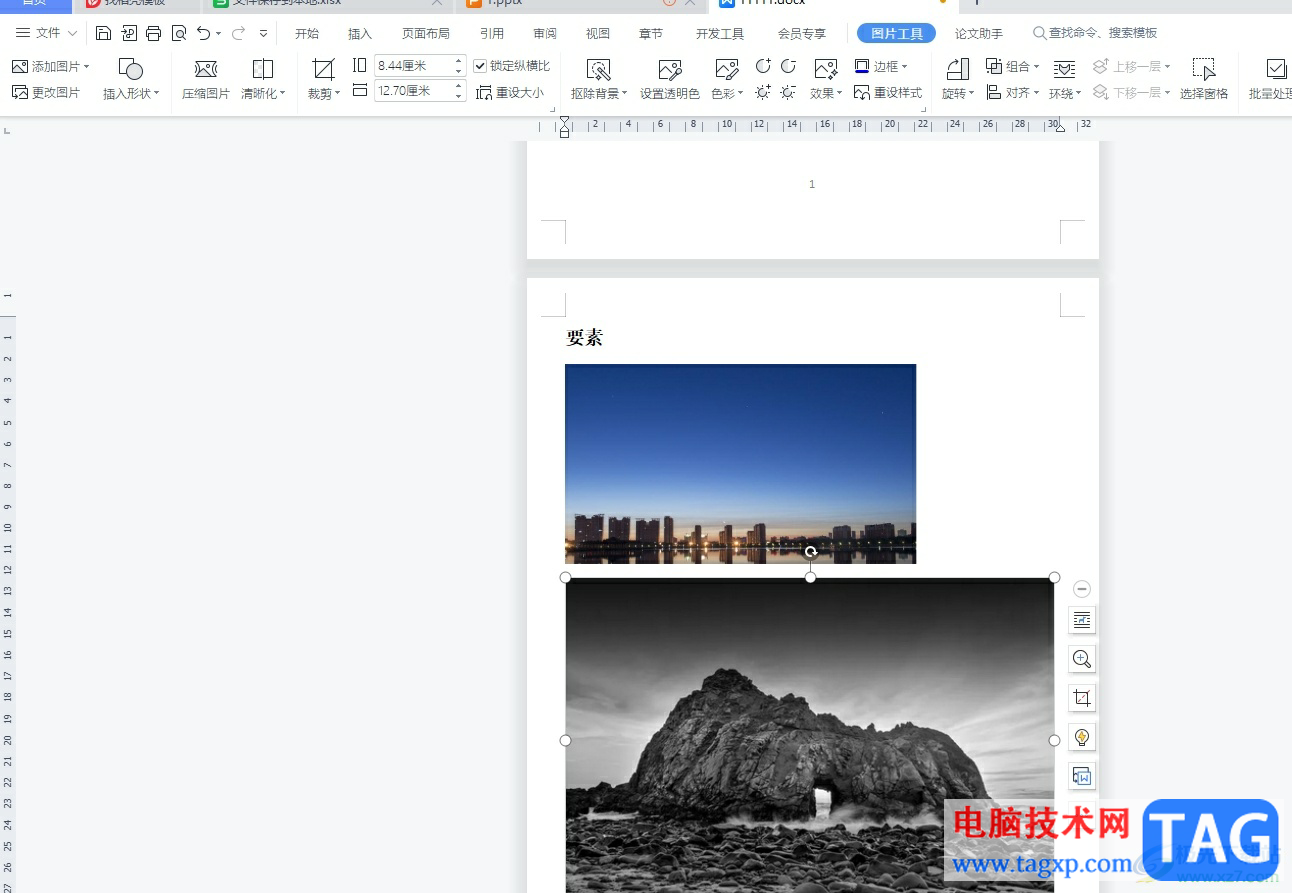Switch to the Insert (插入) ribbon tab
The height and width of the screenshot is (893, 1292).
pos(360,34)
